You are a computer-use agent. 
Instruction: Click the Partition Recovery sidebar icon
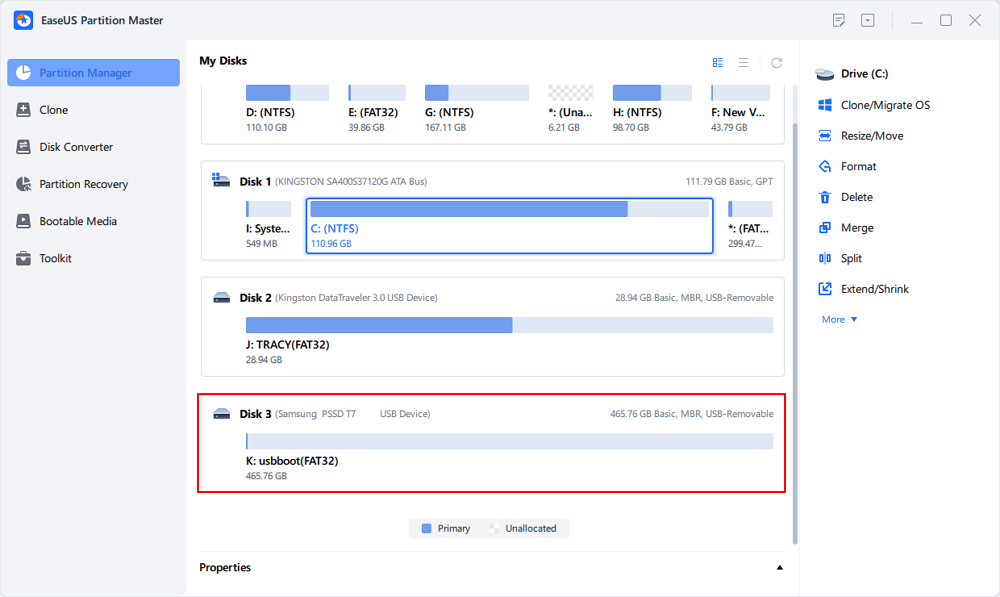click(x=23, y=184)
